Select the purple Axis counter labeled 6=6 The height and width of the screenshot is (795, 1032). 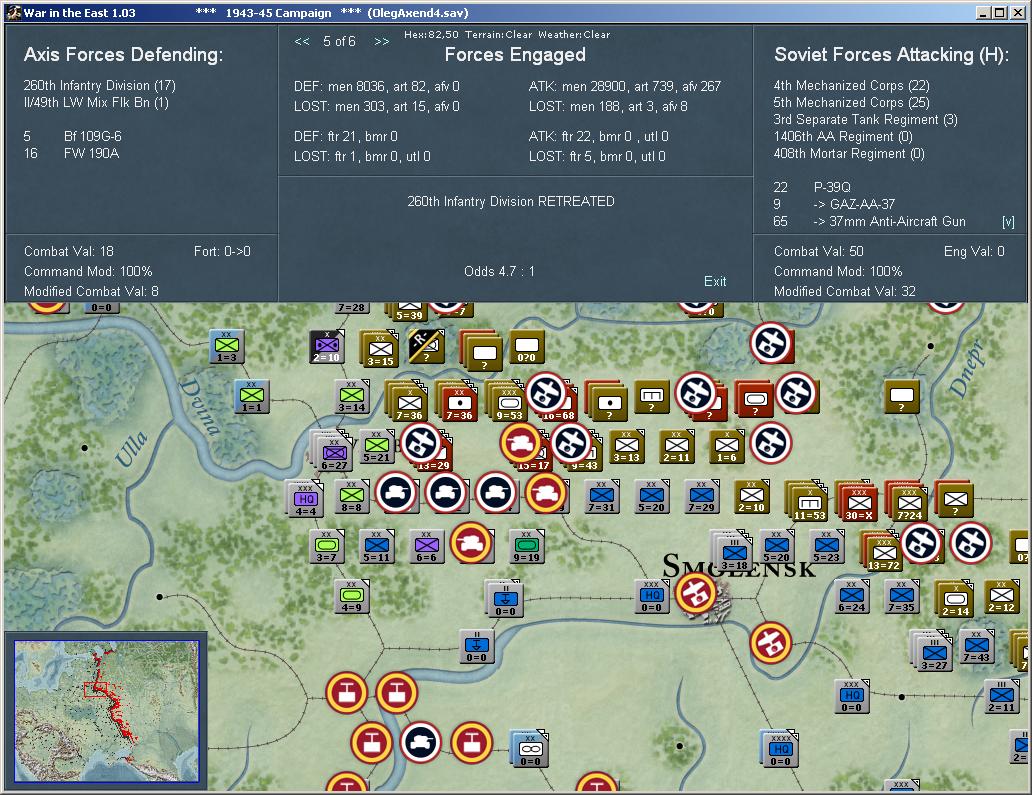pyautogui.click(x=426, y=547)
